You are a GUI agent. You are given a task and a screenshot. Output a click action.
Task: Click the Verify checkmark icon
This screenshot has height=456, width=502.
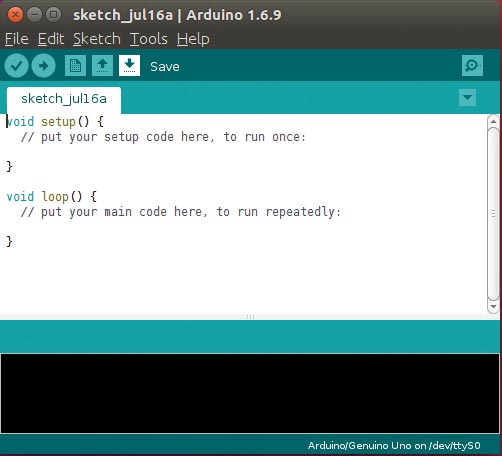tap(16, 66)
